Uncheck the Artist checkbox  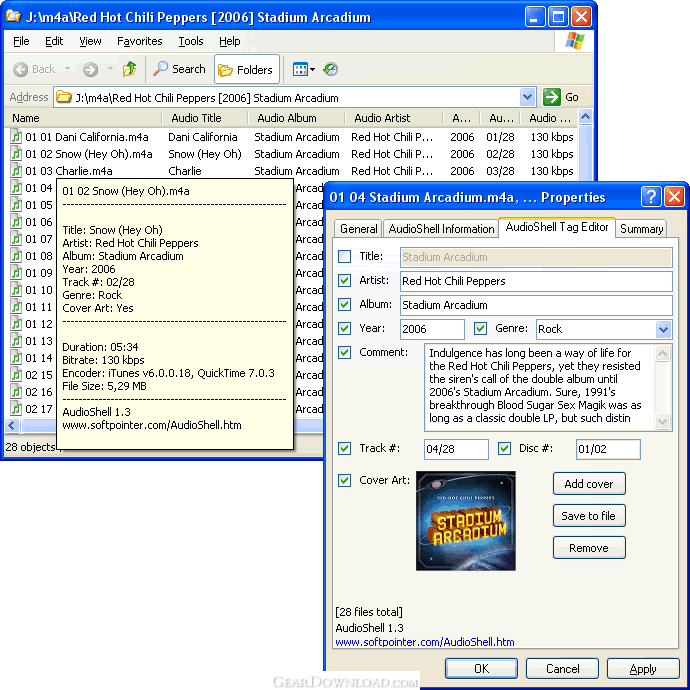(x=345, y=280)
